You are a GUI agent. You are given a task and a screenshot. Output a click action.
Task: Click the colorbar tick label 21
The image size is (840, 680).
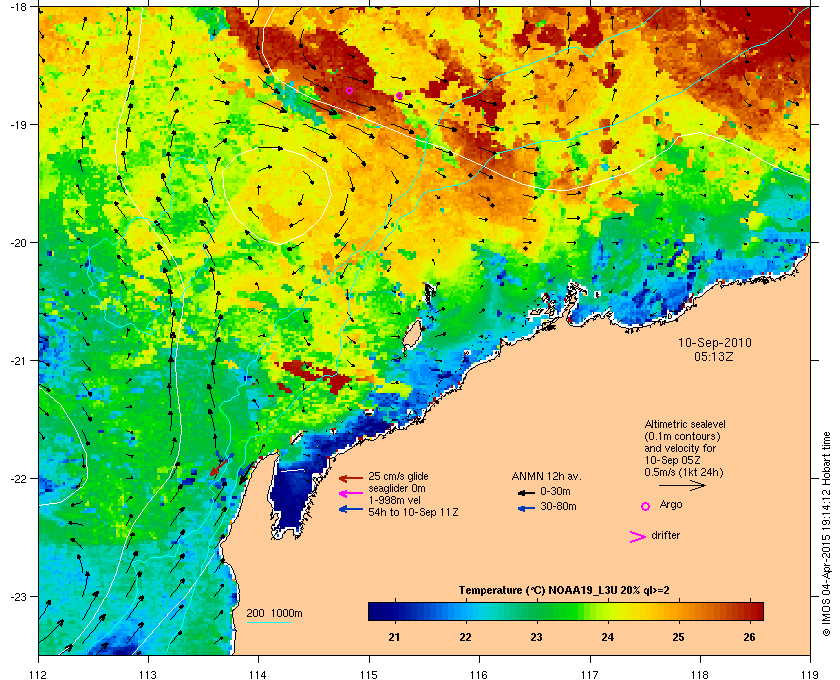[394, 637]
